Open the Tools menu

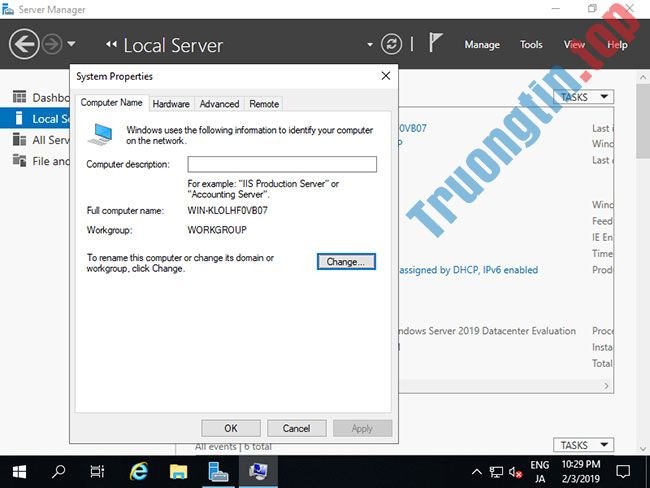click(x=531, y=45)
